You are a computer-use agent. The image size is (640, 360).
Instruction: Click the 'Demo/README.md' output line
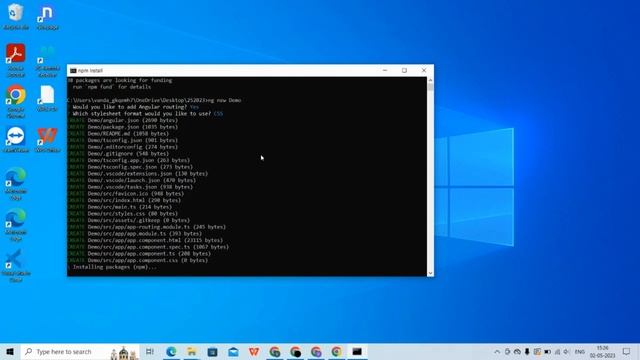click(118, 133)
